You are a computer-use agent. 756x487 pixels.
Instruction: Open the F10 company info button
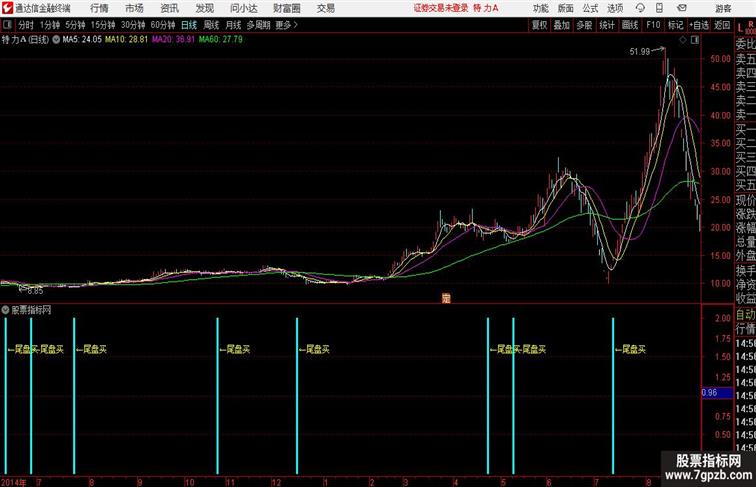click(x=653, y=25)
